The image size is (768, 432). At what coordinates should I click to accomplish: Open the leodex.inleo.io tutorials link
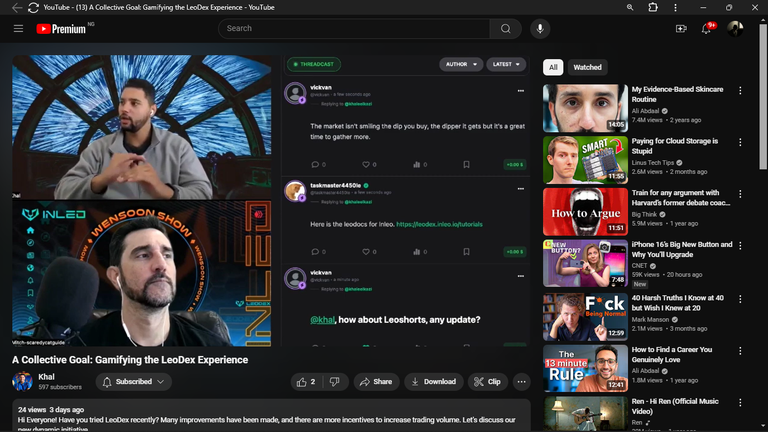coord(439,224)
